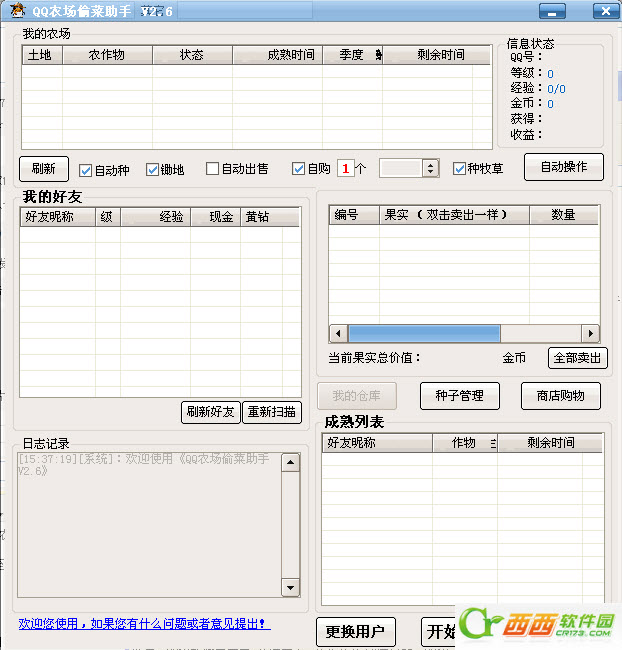Click the friends list 经验 column header
This screenshot has width=622, height=650.
click(x=156, y=217)
